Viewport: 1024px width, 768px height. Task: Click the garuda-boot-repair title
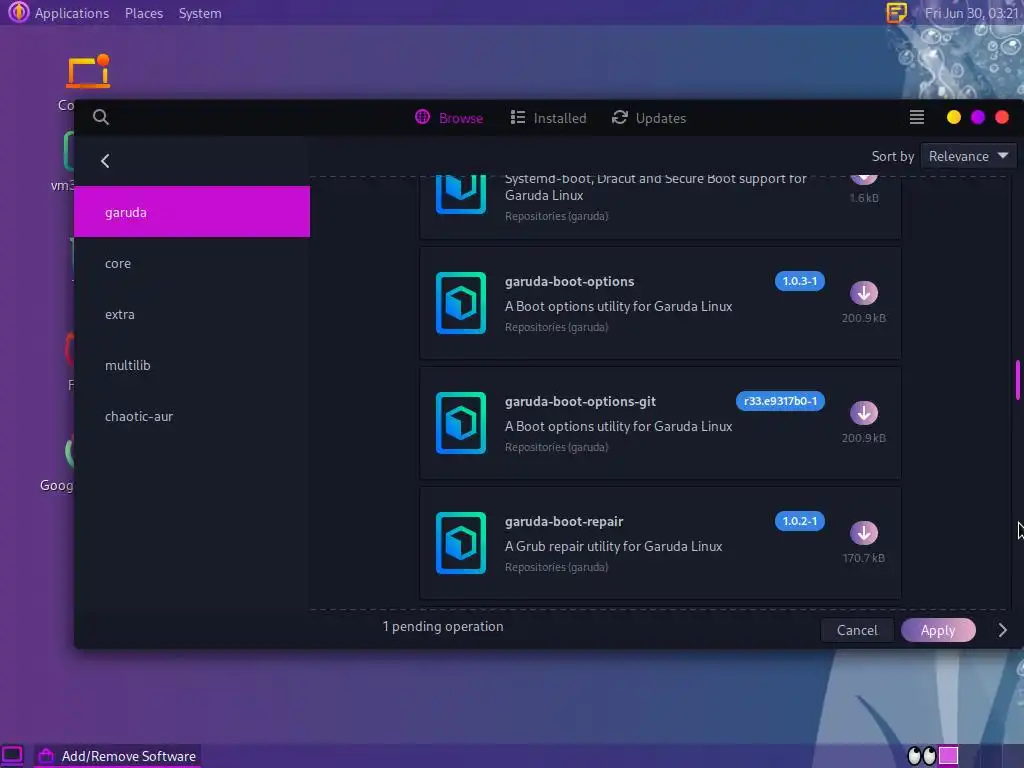coord(564,522)
